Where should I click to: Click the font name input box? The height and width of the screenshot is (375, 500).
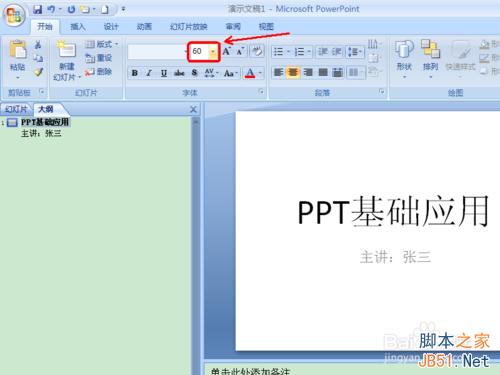[x=156, y=52]
